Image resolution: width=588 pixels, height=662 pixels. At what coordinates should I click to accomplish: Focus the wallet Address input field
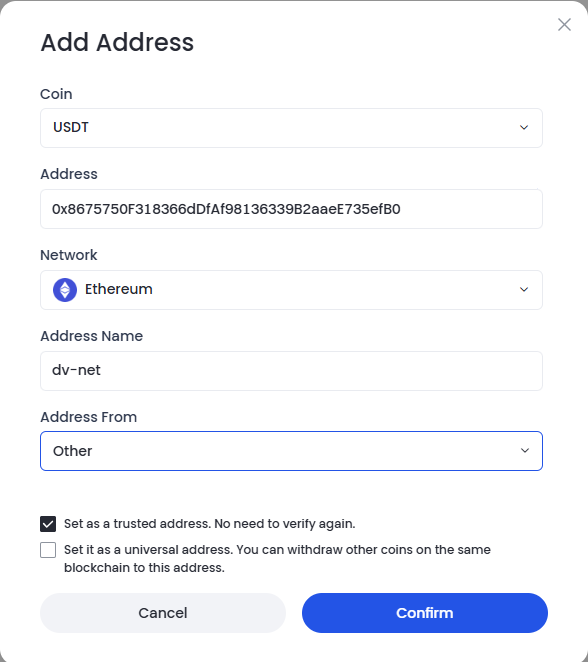click(291, 209)
